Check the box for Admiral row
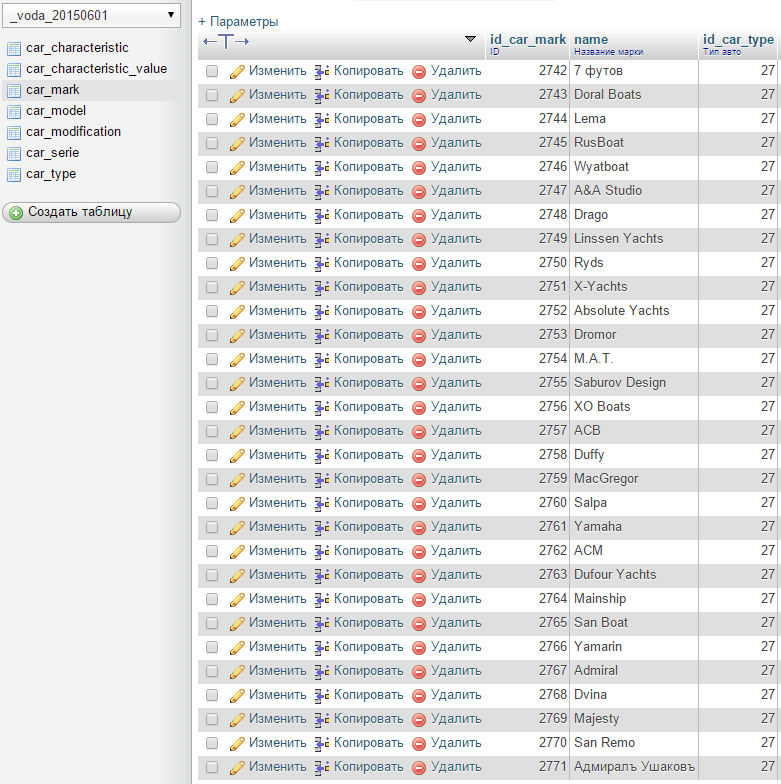Screen dimensions: 781x784 212,671
